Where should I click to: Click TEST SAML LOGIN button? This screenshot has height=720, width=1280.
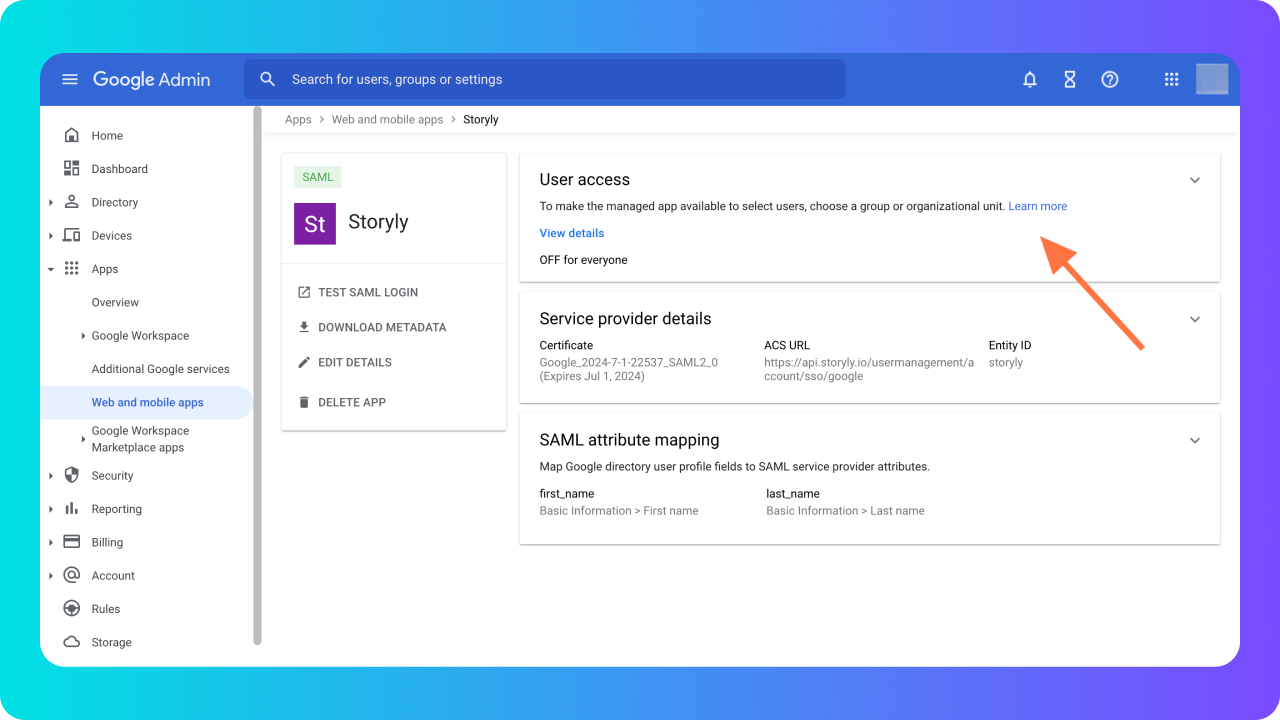[358, 292]
